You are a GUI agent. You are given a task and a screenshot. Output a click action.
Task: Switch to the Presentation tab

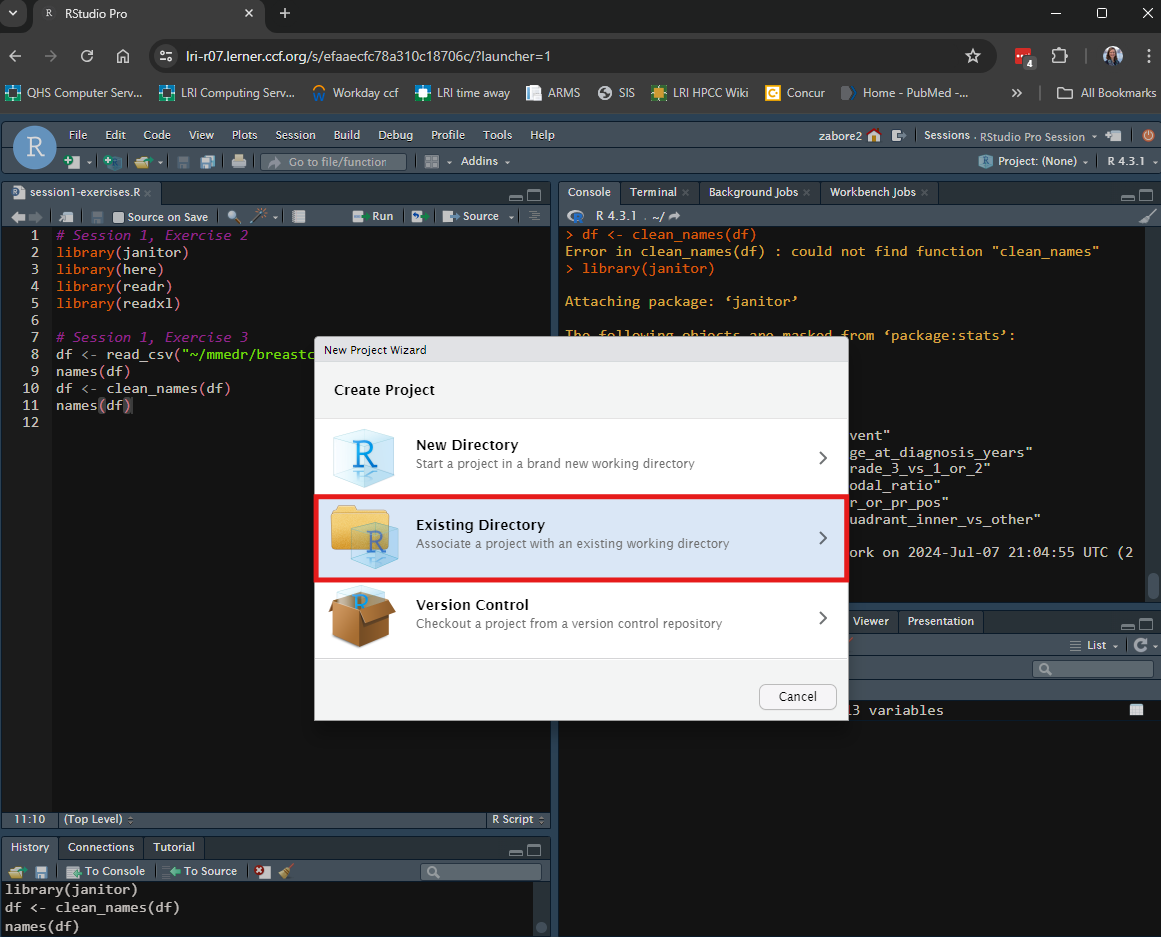(940, 621)
